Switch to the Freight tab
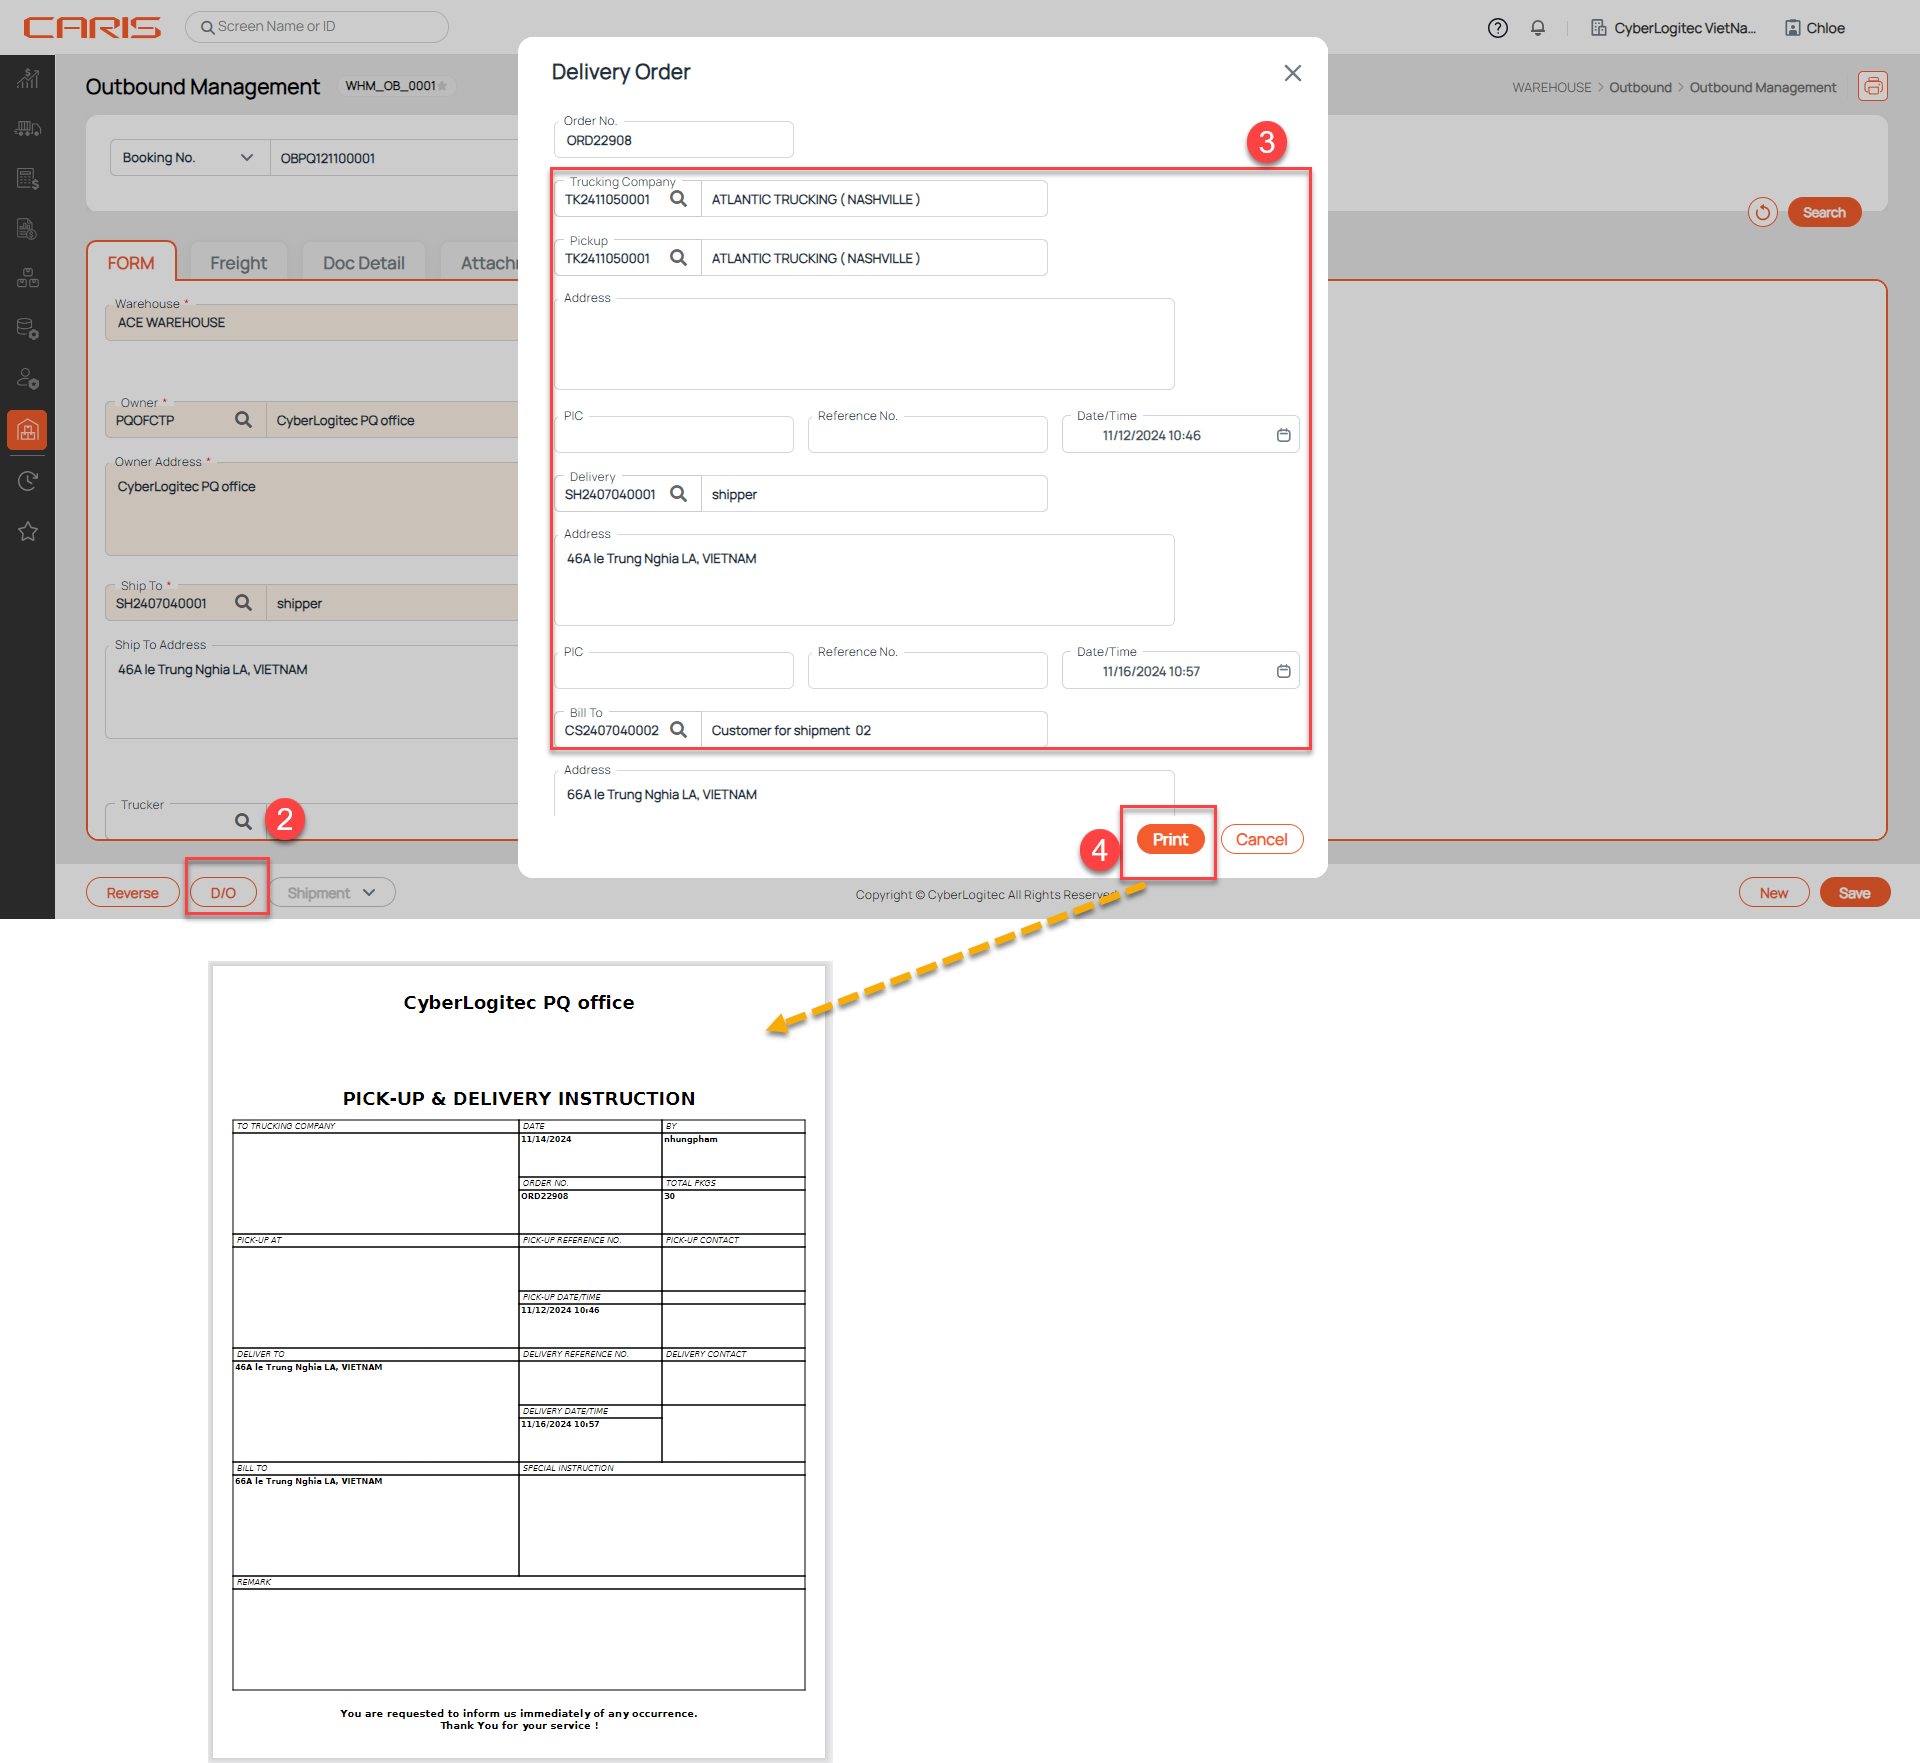1920x1763 pixels. tap(238, 263)
